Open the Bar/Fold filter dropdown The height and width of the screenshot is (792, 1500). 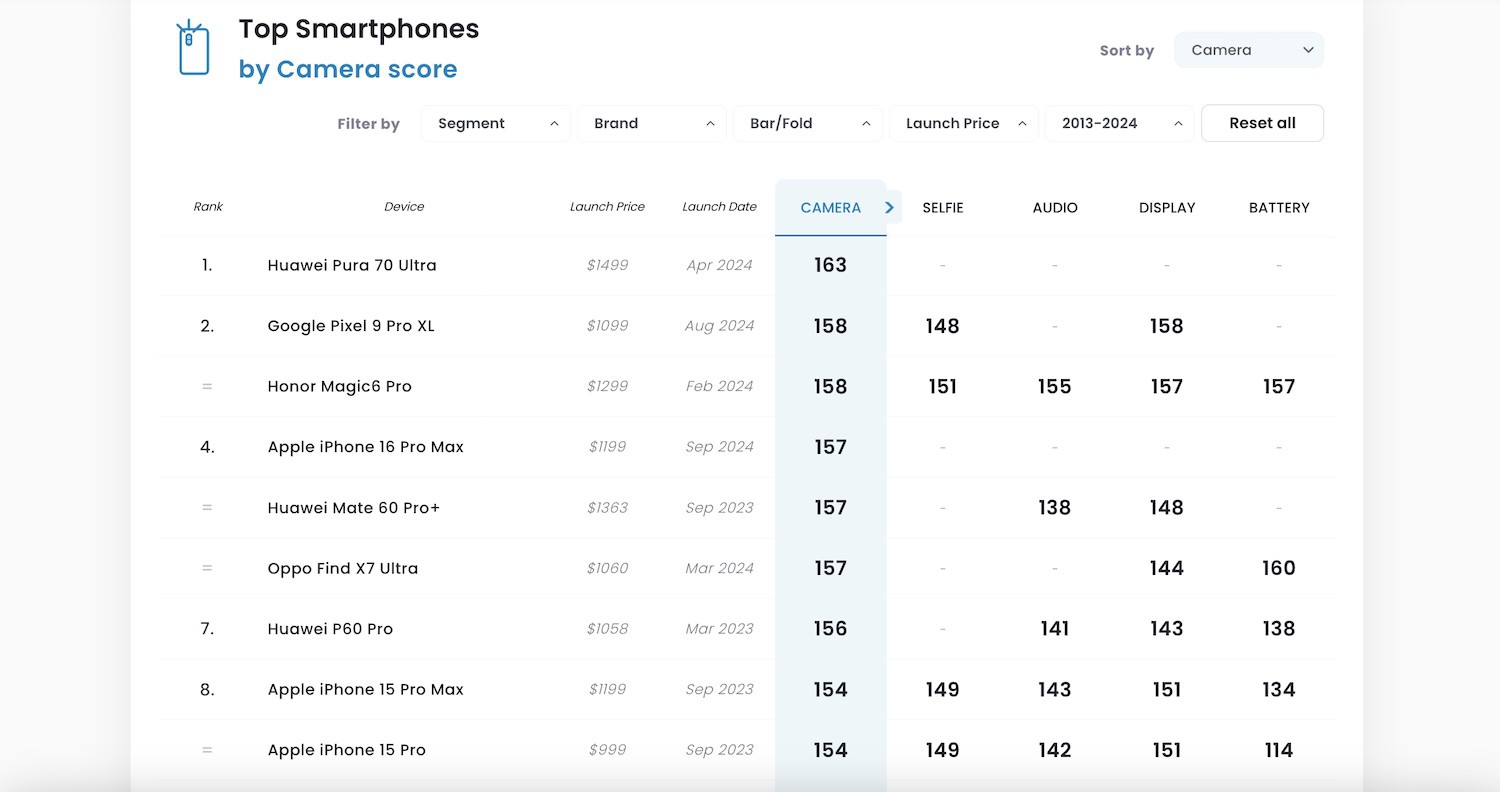808,123
